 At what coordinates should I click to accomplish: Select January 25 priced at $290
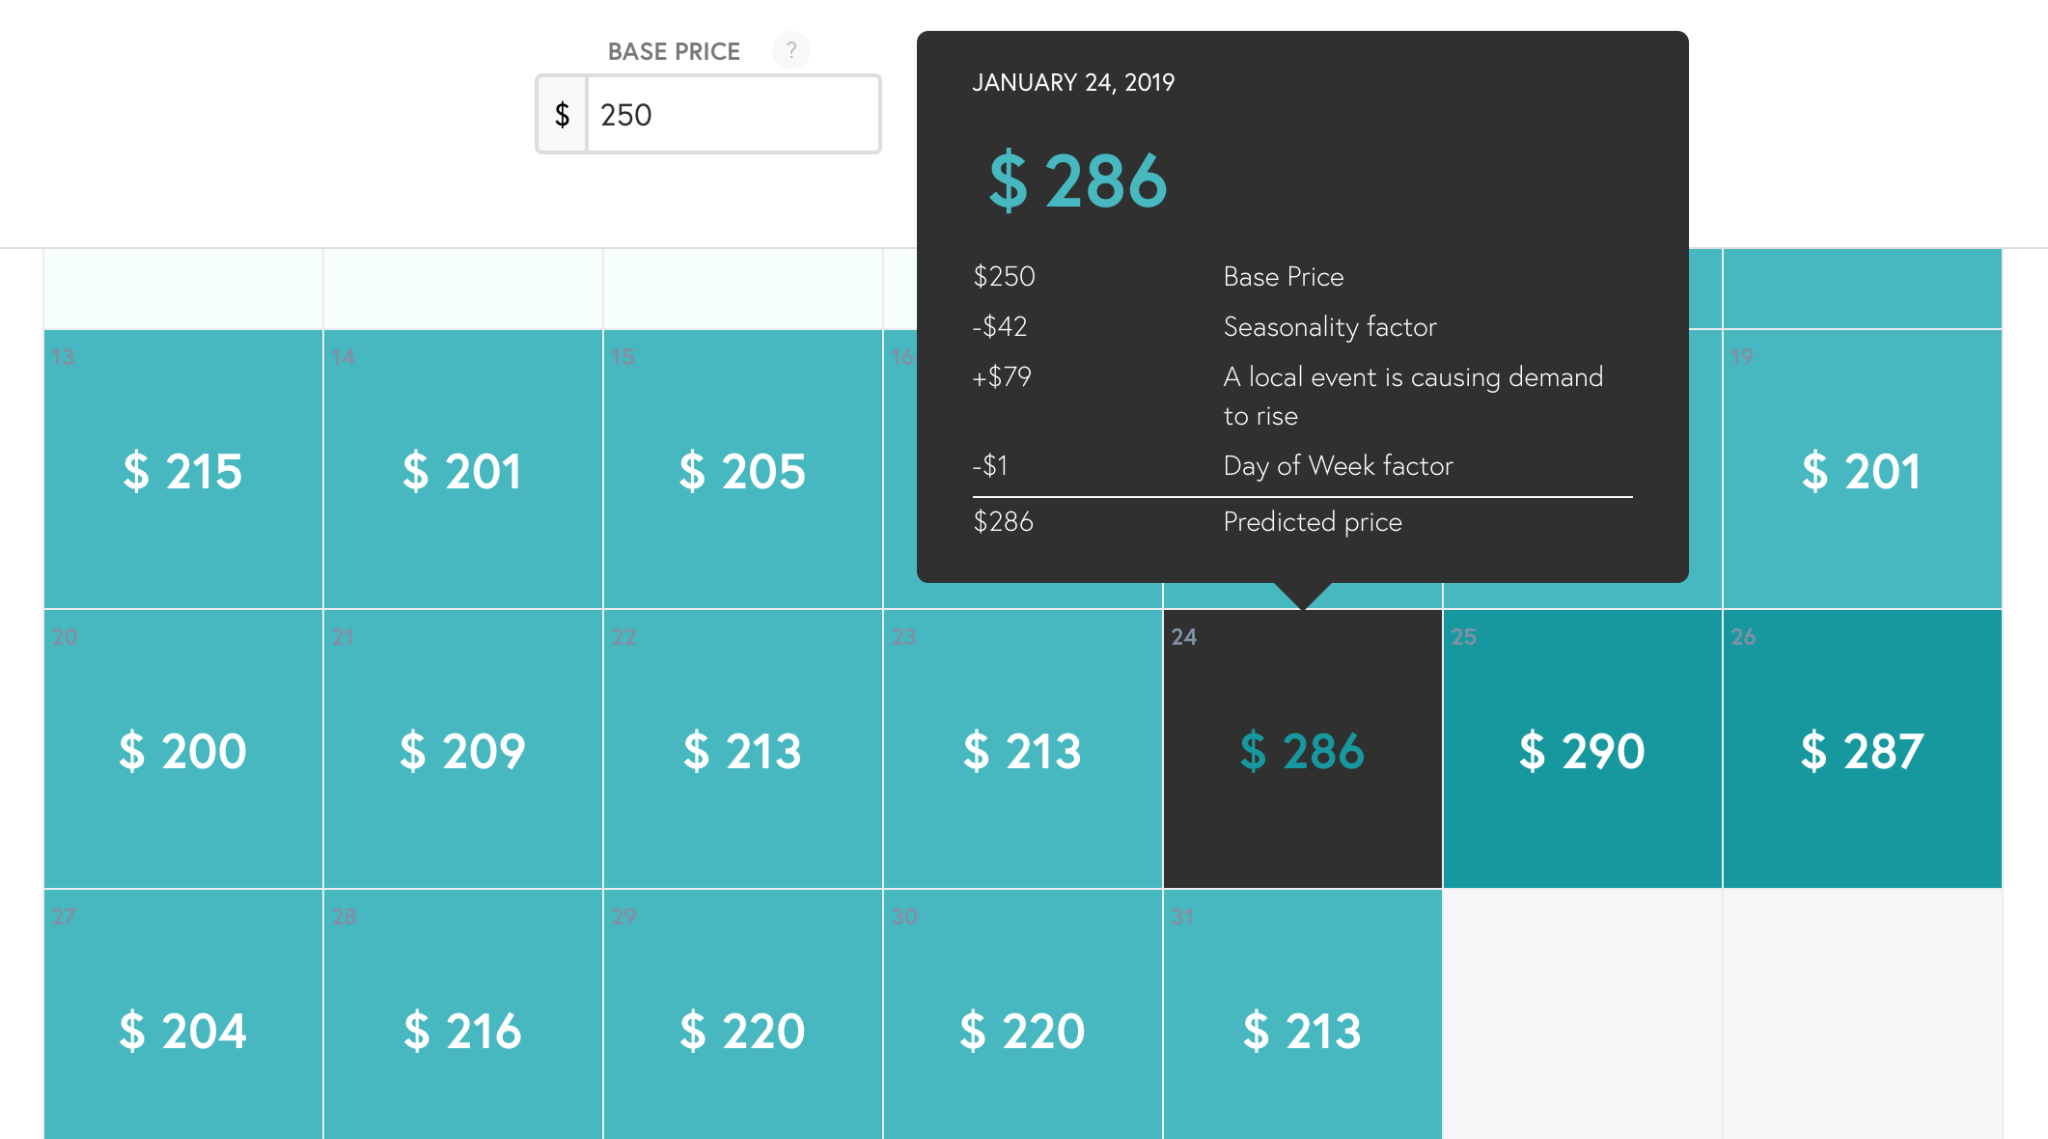coord(1580,750)
